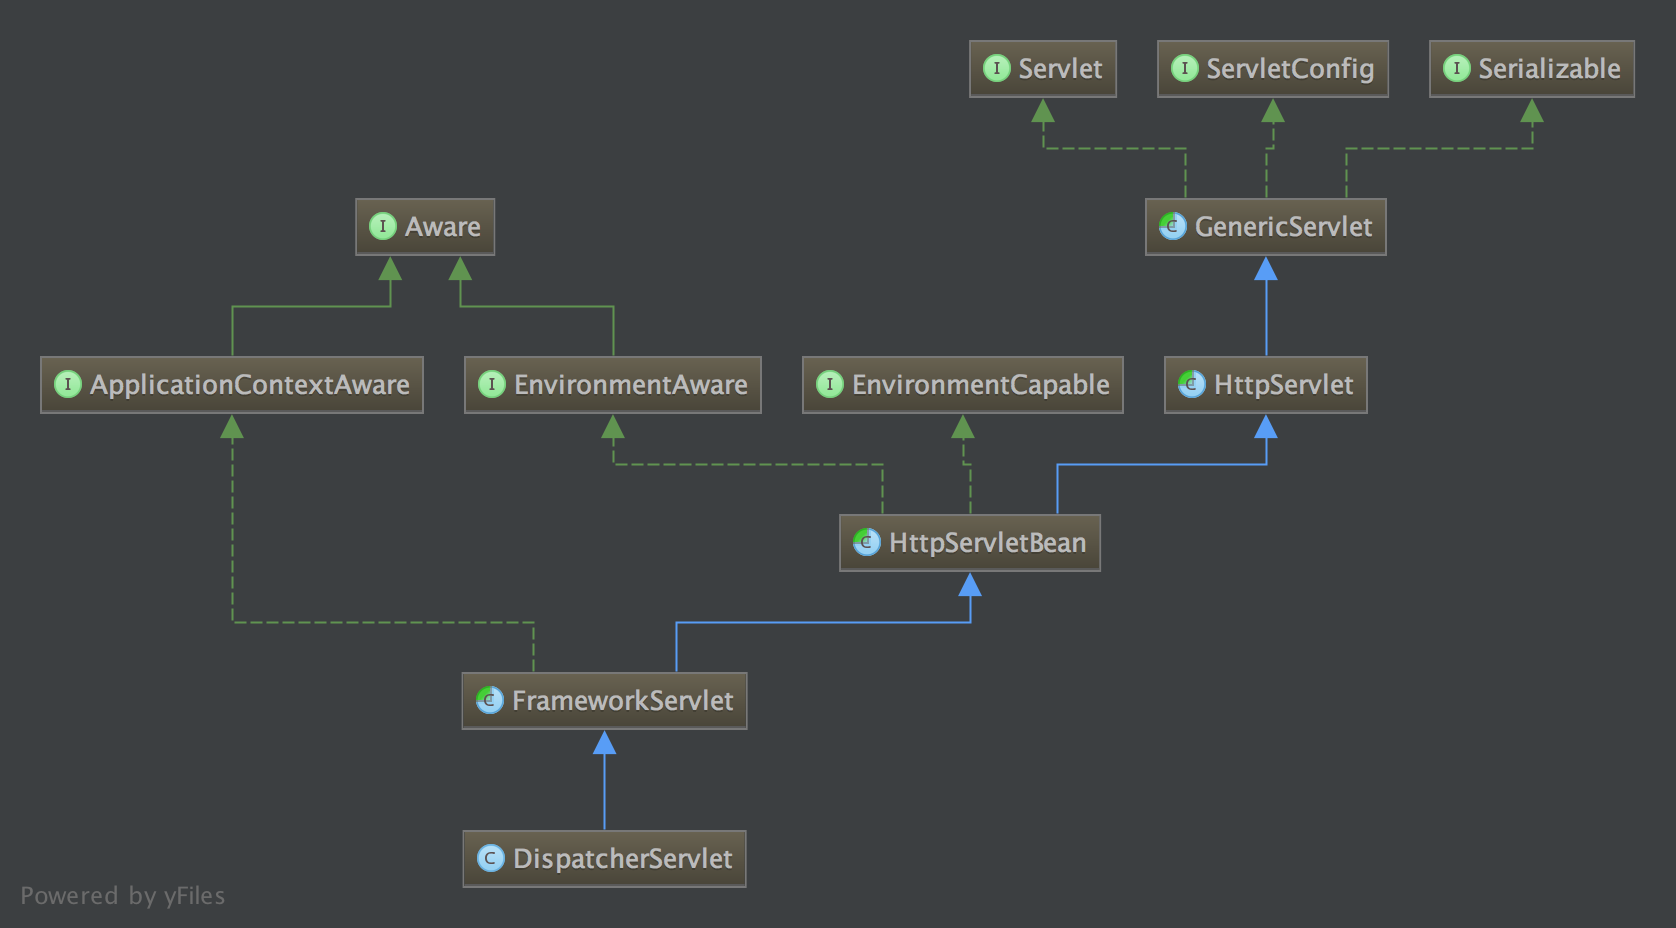Viewport: 1676px width, 928px height.
Task: Click the abstract class icon on HttpServletBean
Action: coord(866,542)
